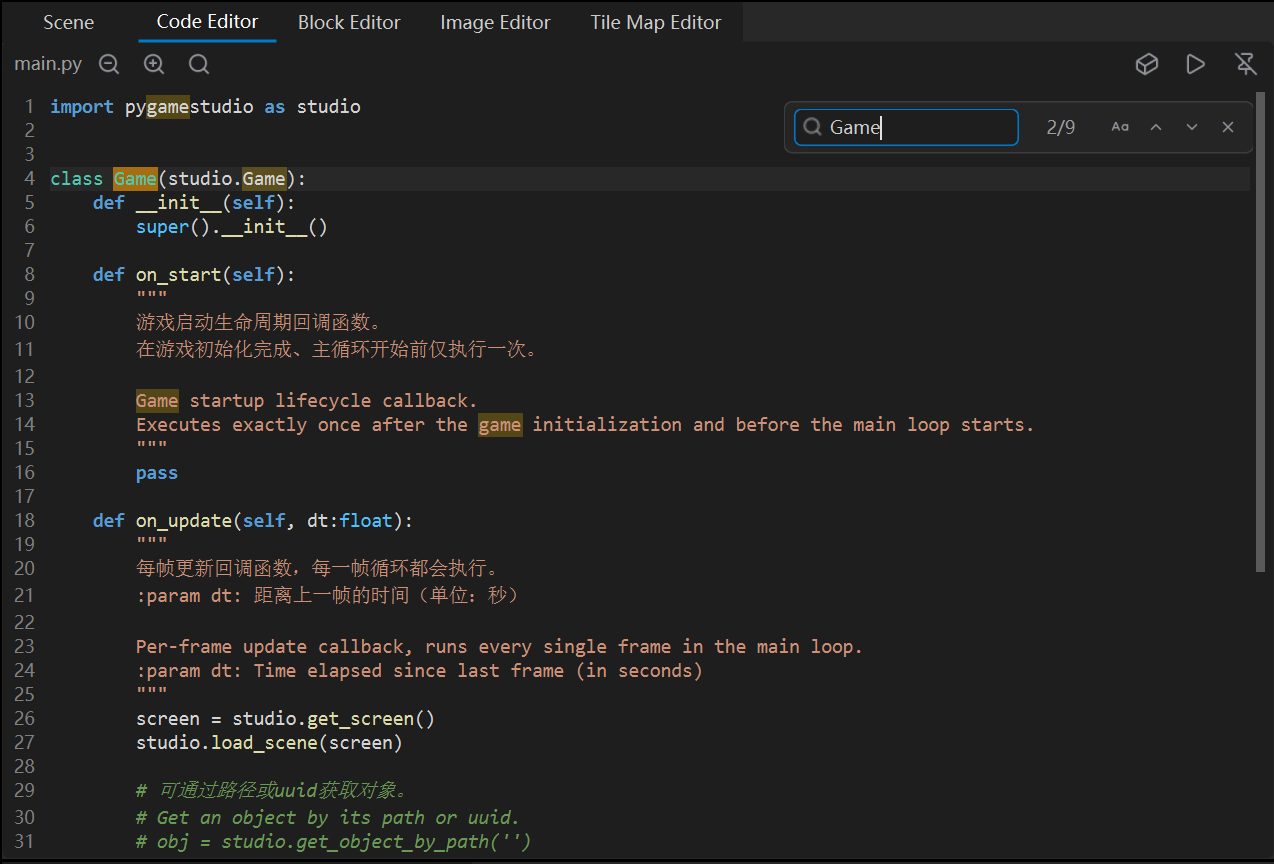The image size is (1274, 864).
Task: Click '# Get an object by its path' comment
Action: pyautogui.click(x=328, y=817)
